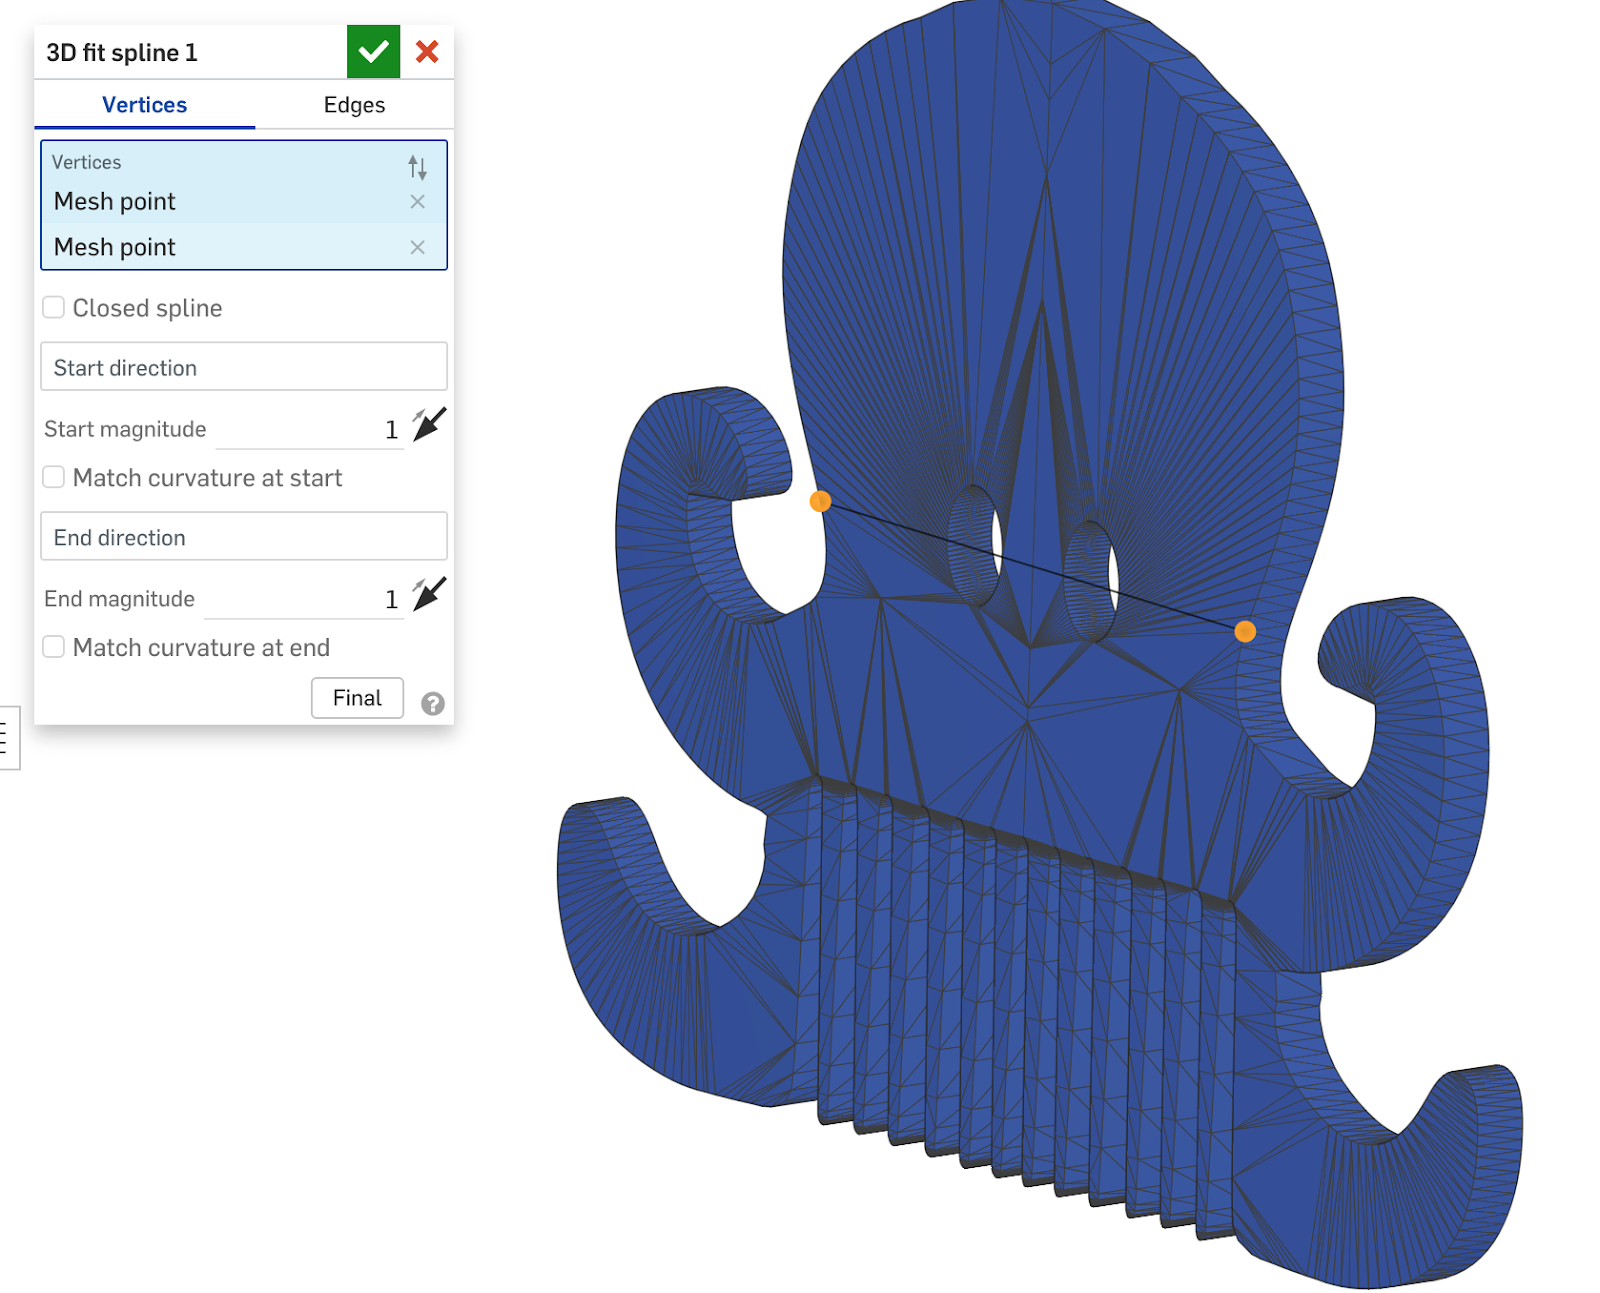The width and height of the screenshot is (1600, 1293).
Task: Reverse vertex order using the sort arrows icon
Action: click(x=417, y=167)
